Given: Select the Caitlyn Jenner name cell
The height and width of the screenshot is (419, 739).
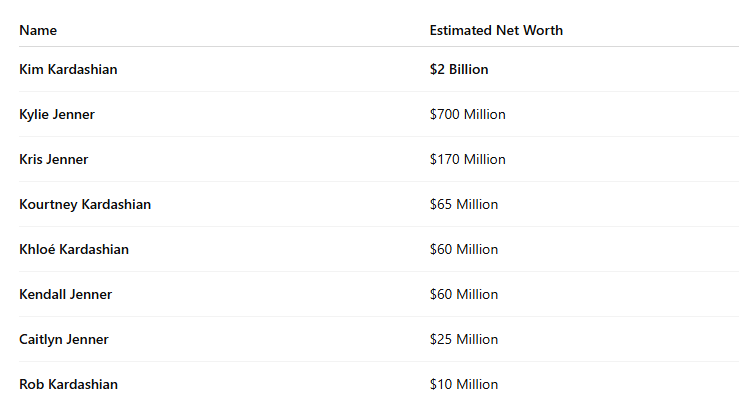Looking at the screenshot, I should [64, 340].
